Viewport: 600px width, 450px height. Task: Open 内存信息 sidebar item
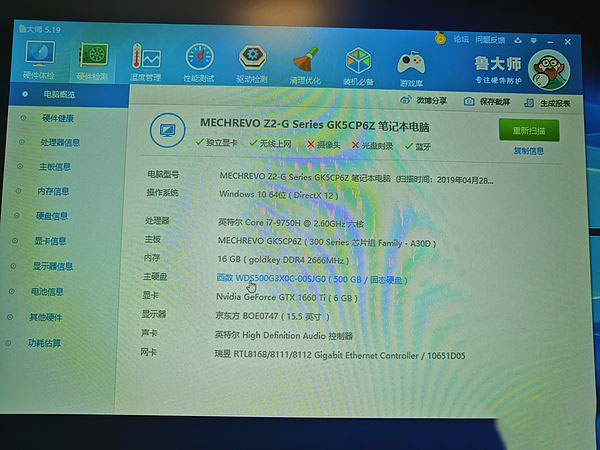click(53, 191)
